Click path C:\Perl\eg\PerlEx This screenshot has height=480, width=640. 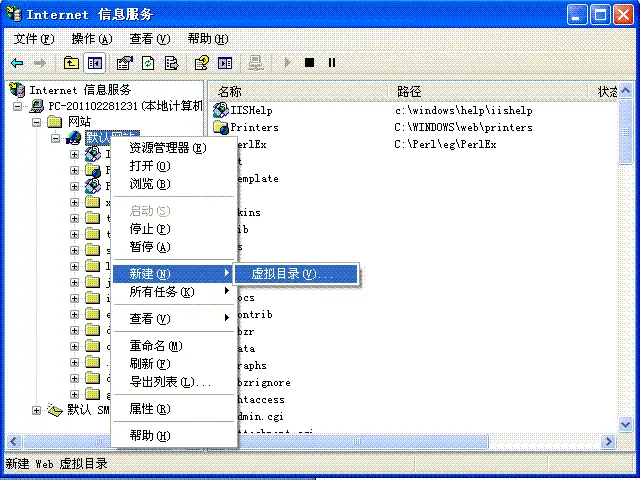[445, 144]
